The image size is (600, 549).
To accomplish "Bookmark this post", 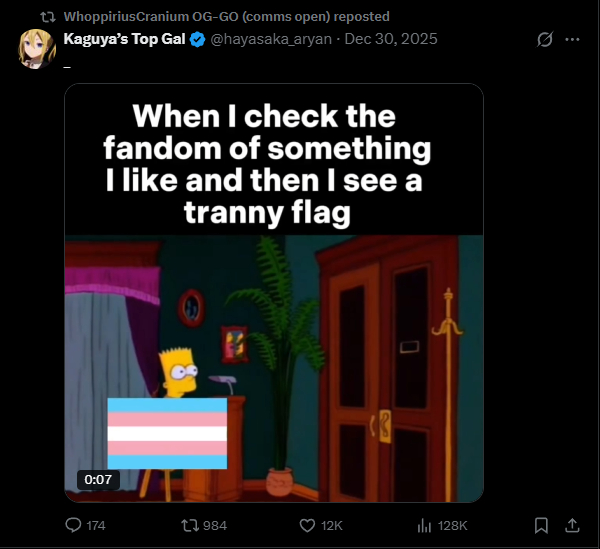I will 541,525.
